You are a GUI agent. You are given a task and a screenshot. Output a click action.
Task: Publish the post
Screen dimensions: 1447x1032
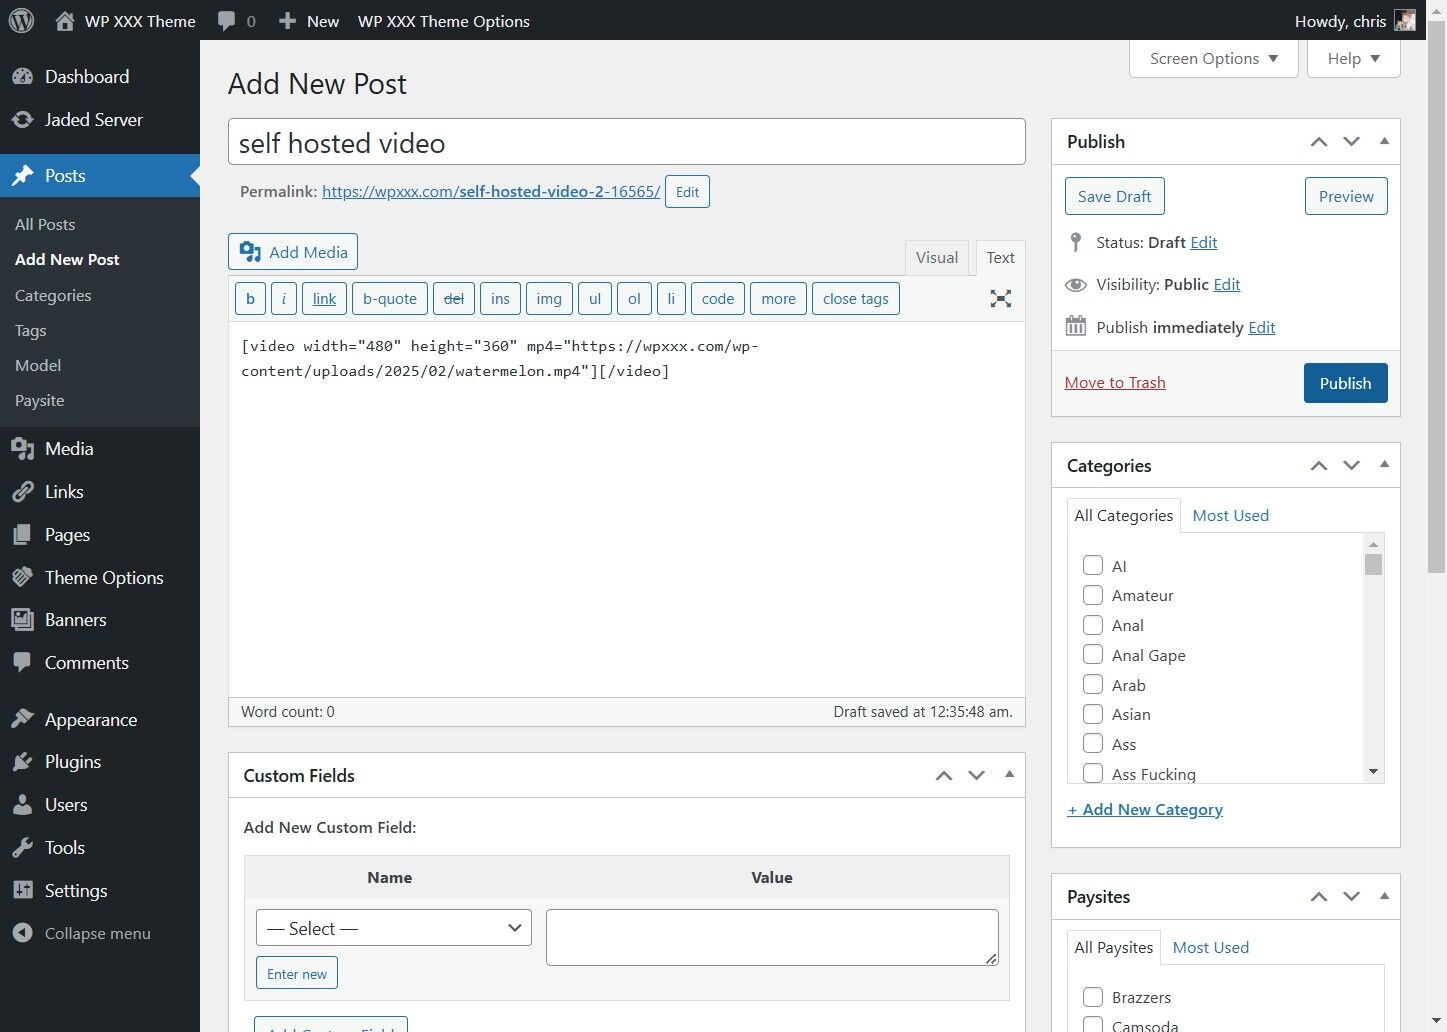(x=1345, y=383)
